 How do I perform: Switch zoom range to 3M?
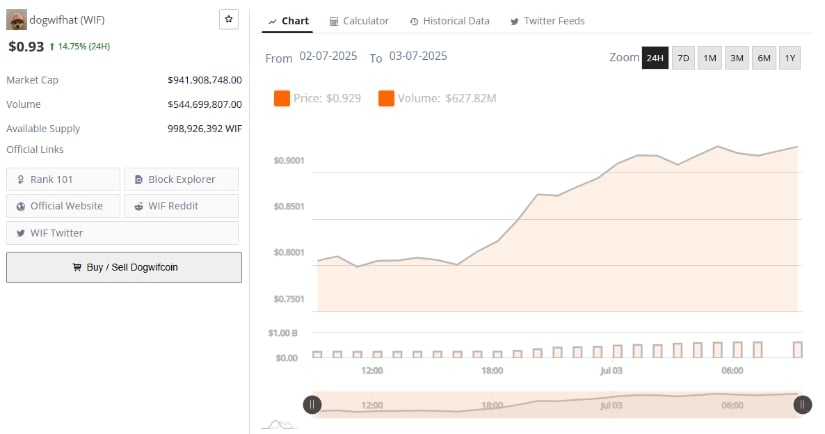(x=737, y=58)
